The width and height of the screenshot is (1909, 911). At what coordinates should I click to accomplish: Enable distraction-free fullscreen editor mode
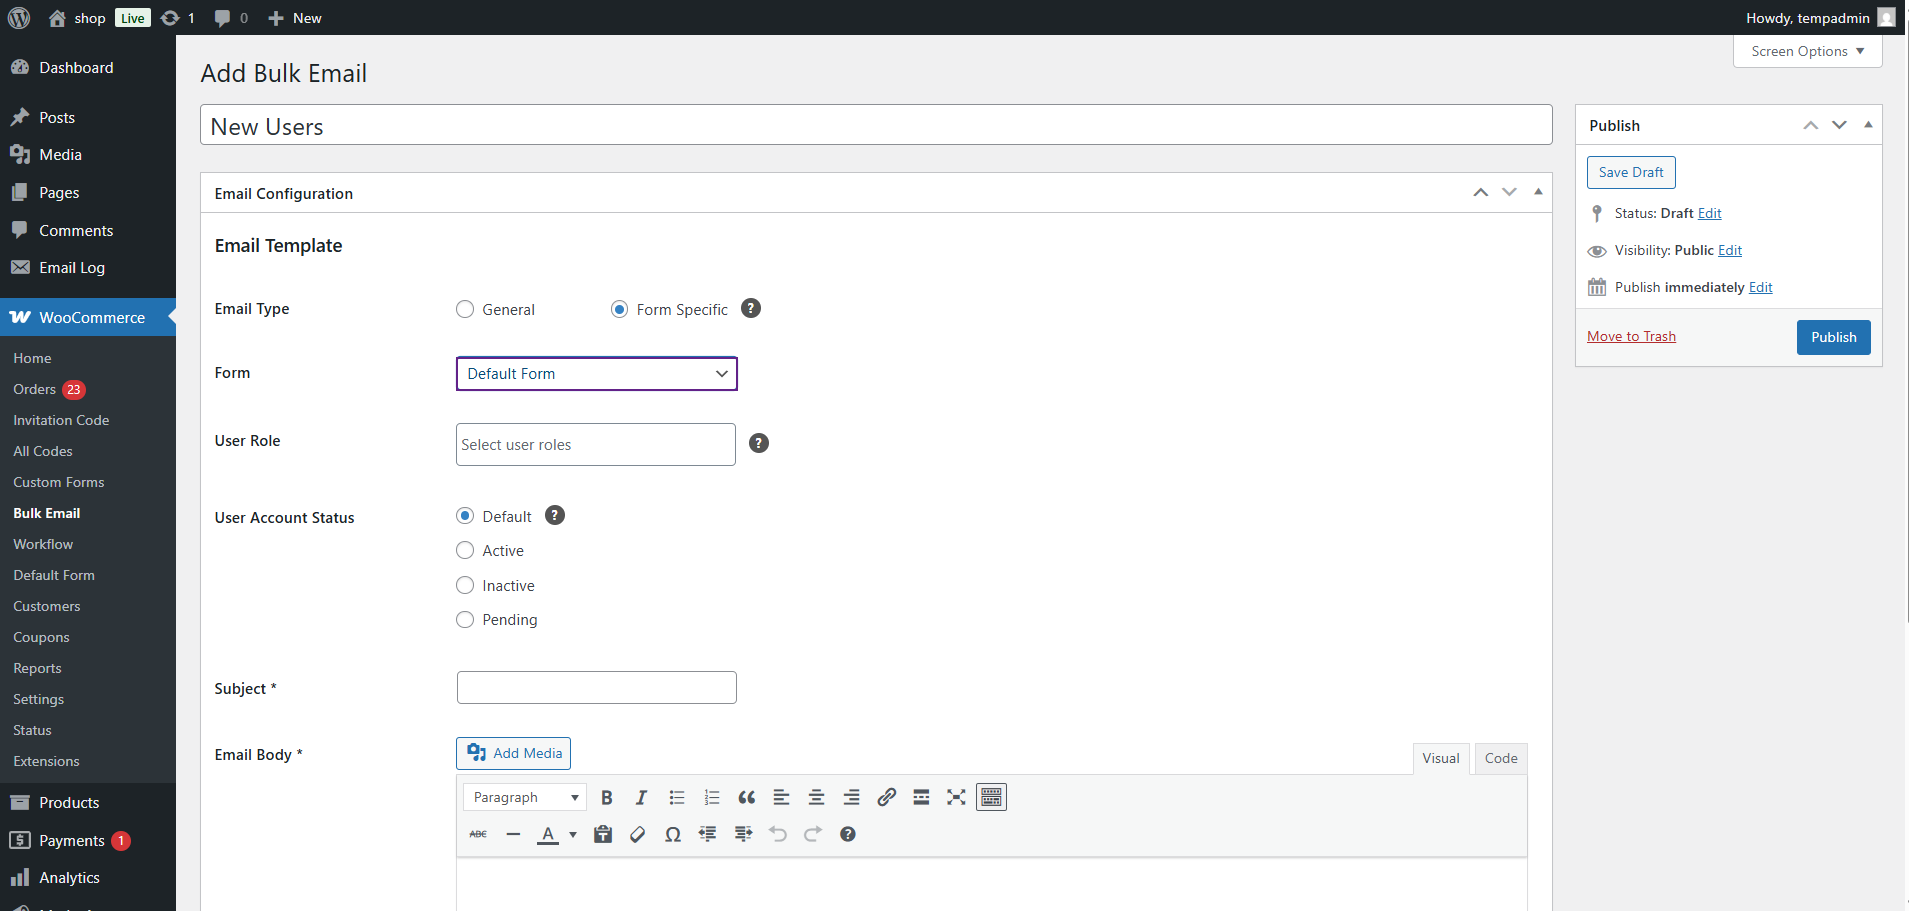[x=956, y=798]
